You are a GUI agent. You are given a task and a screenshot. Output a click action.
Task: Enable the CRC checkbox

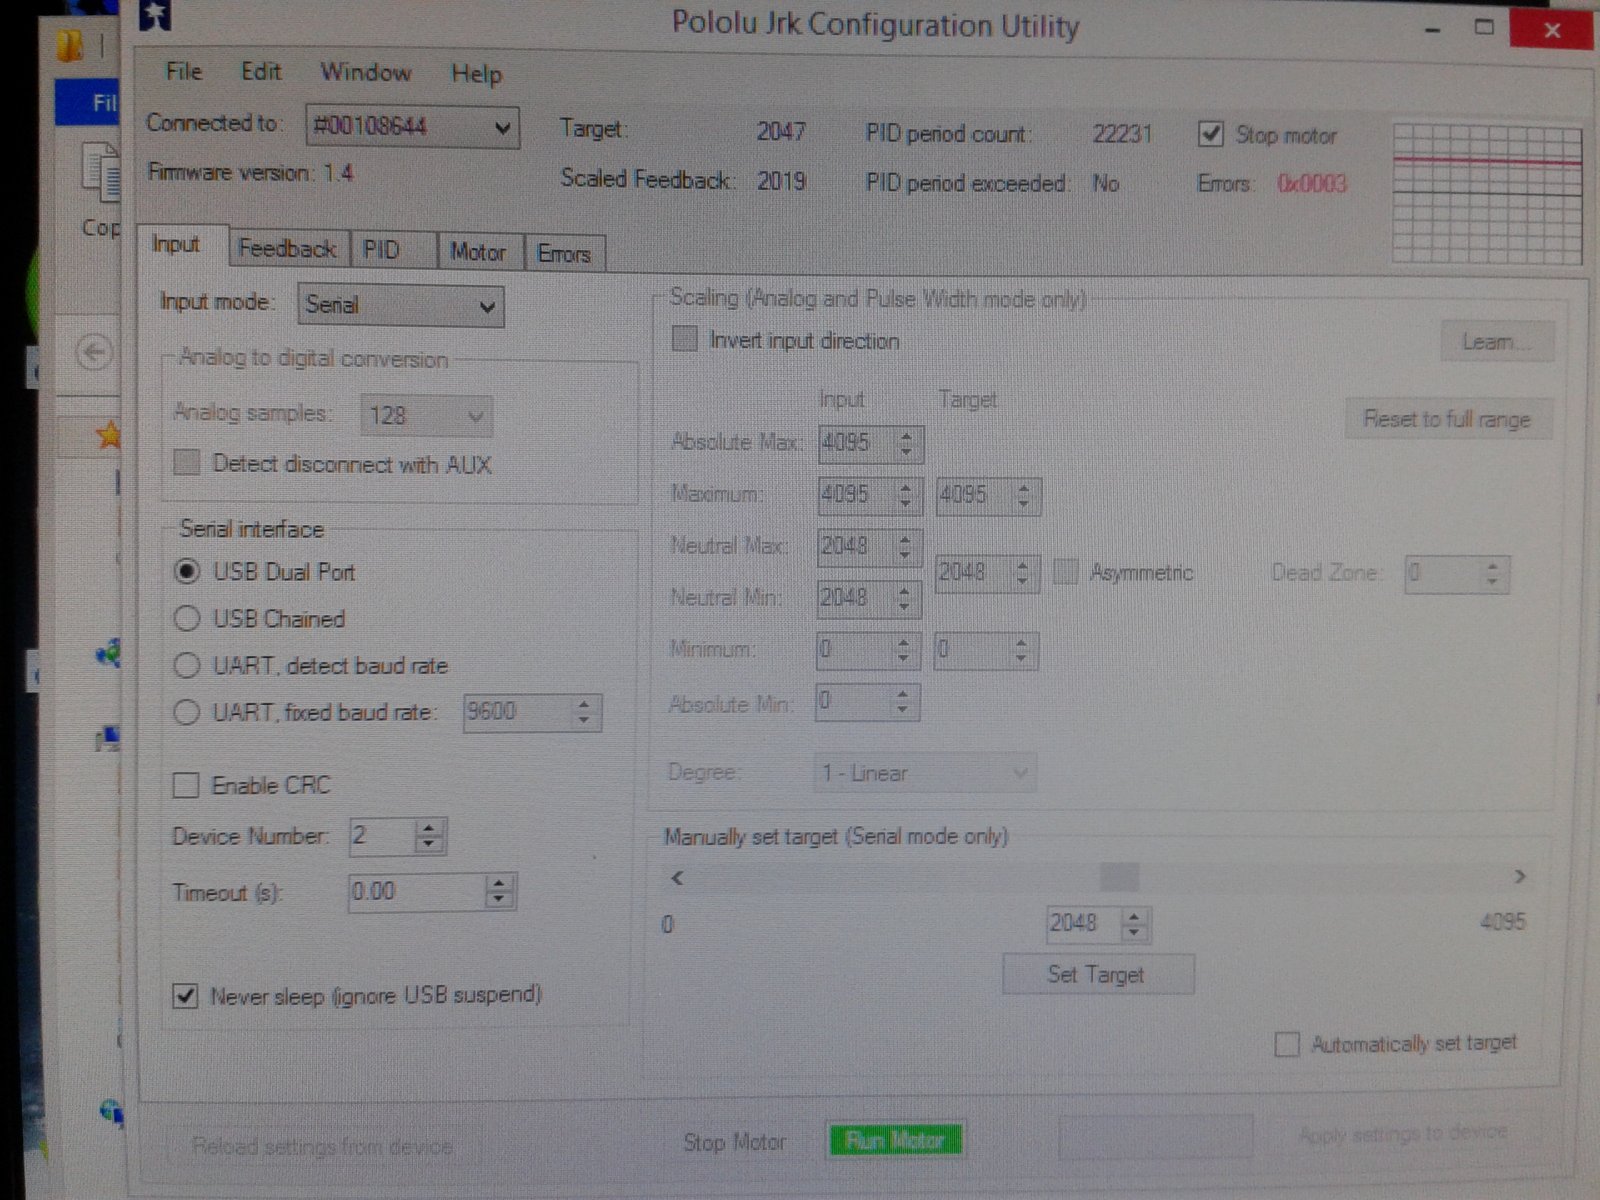click(186, 785)
